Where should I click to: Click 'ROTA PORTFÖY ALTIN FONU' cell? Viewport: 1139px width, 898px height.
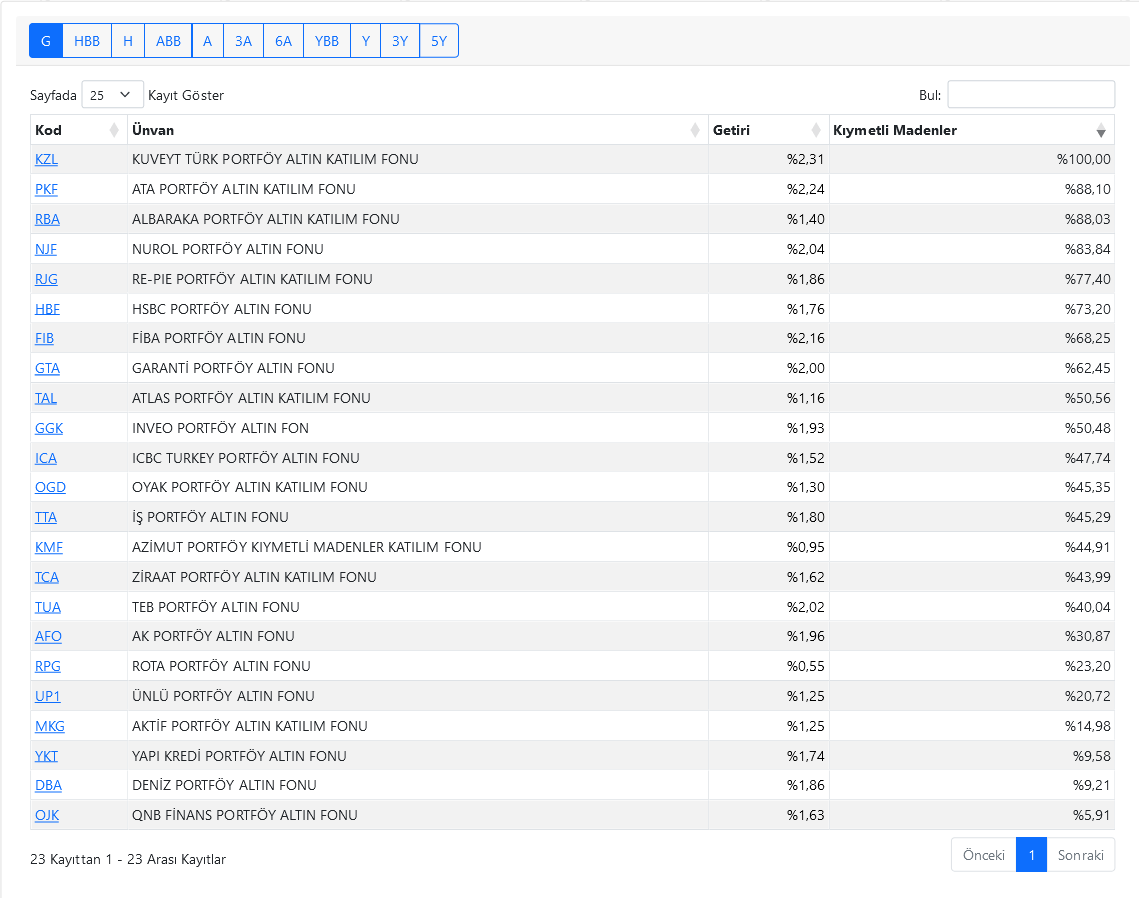(418, 666)
